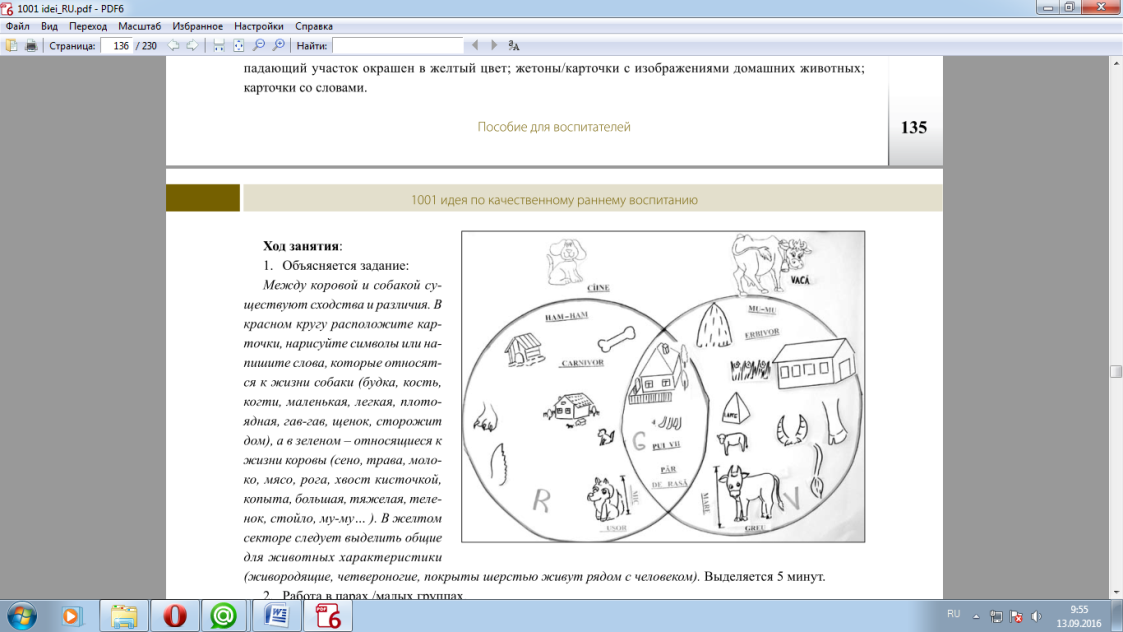Open file icon in toolbar
This screenshot has width=1123, height=632.
11,45
